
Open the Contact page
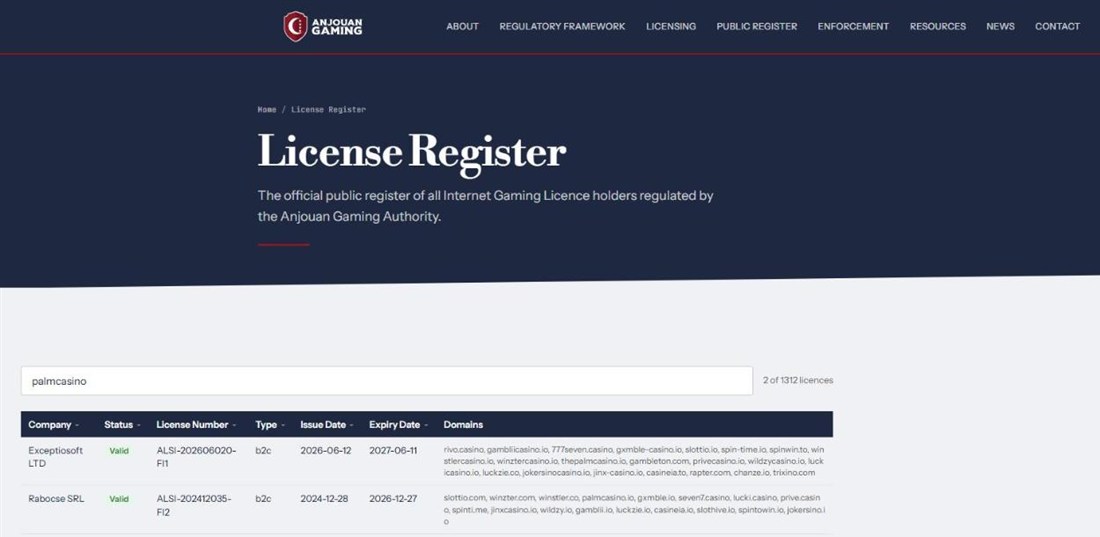(1057, 26)
